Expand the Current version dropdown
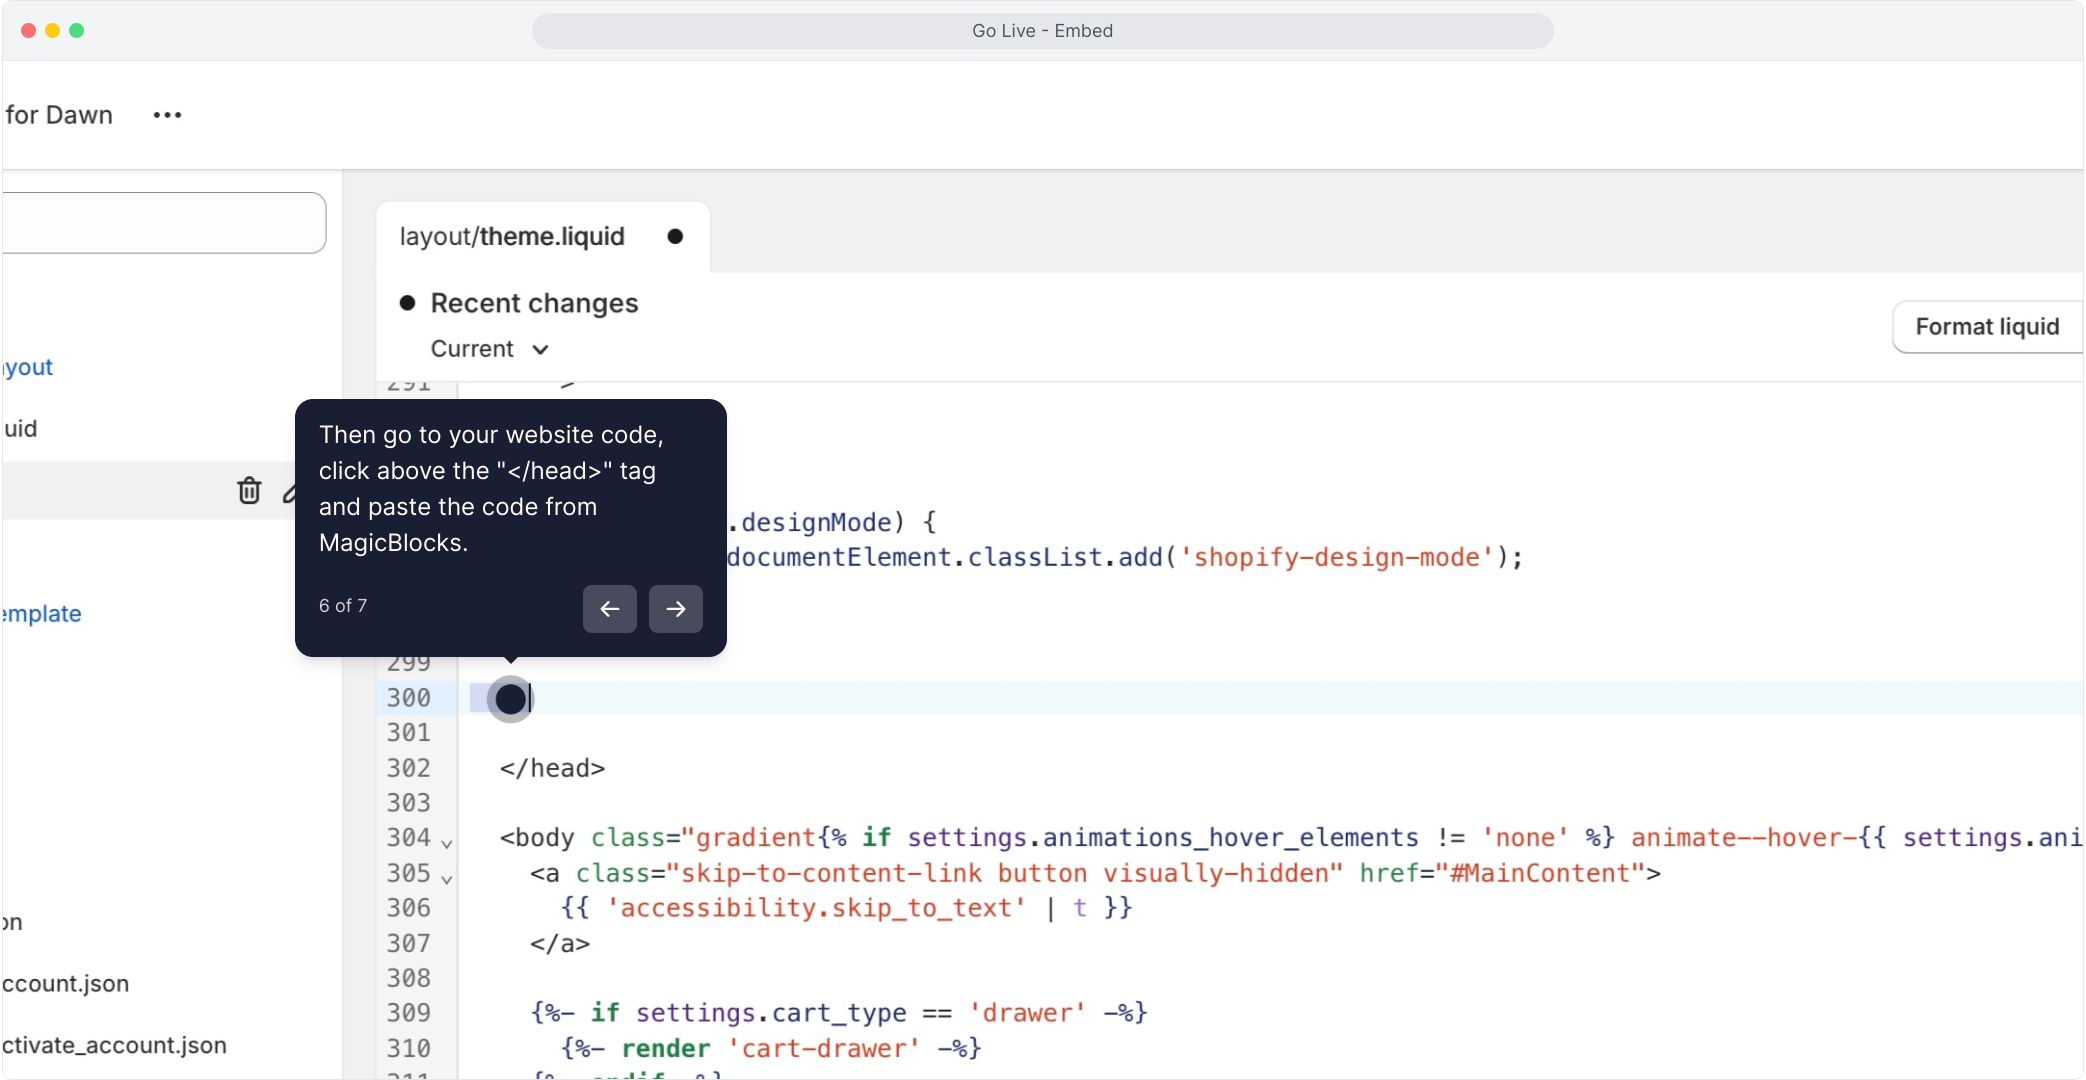Viewport: 2086px width, 1080px height. pyautogui.click(x=490, y=349)
